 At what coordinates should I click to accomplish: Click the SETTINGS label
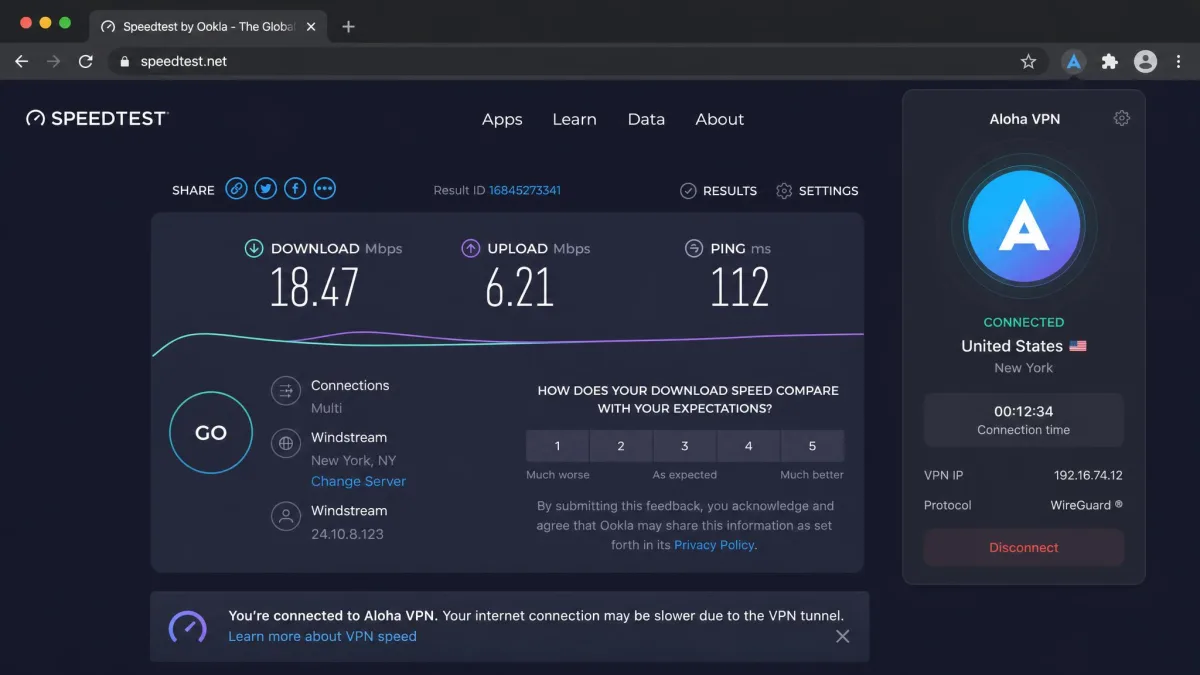pos(828,191)
